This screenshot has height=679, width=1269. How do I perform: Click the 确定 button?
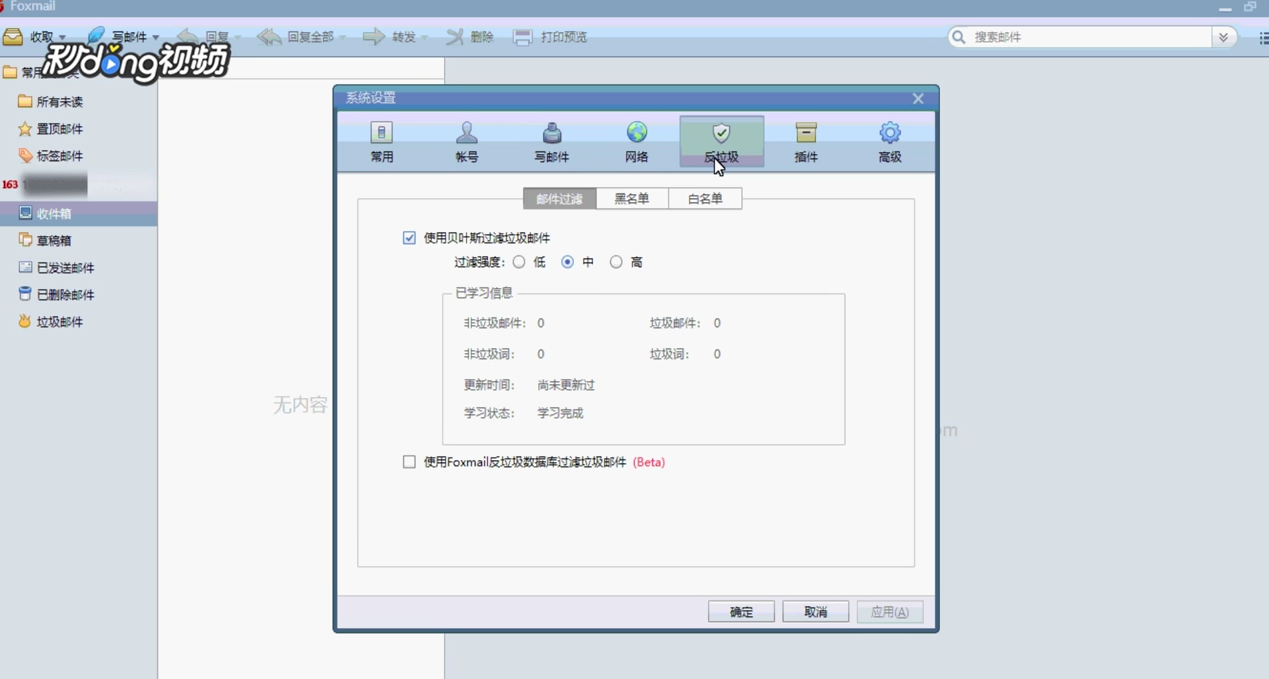tap(740, 611)
